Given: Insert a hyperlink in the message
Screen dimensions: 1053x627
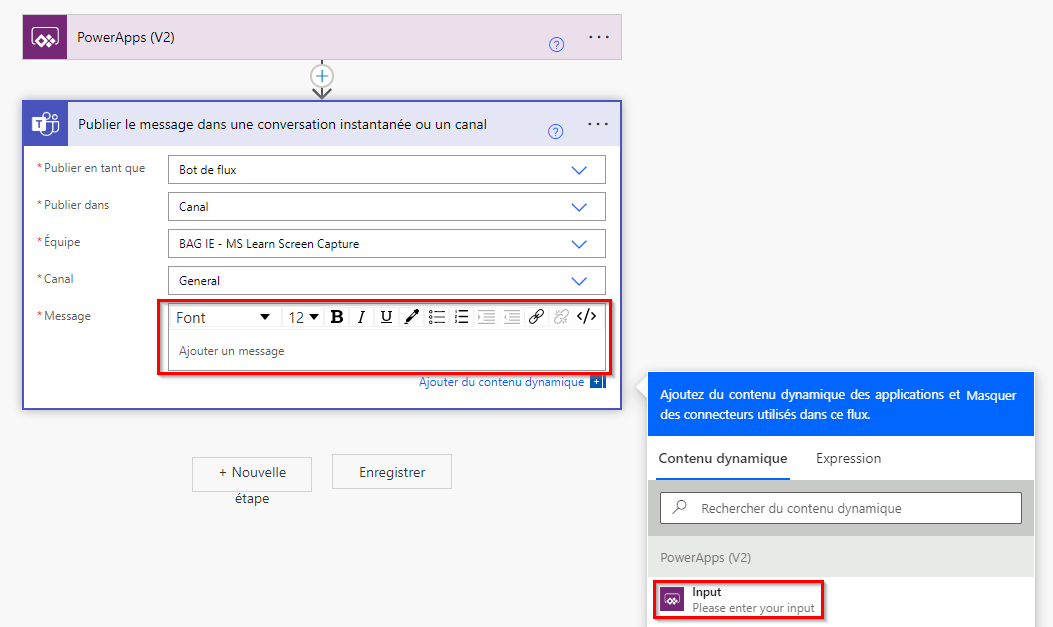Looking at the screenshot, I should tap(536, 317).
